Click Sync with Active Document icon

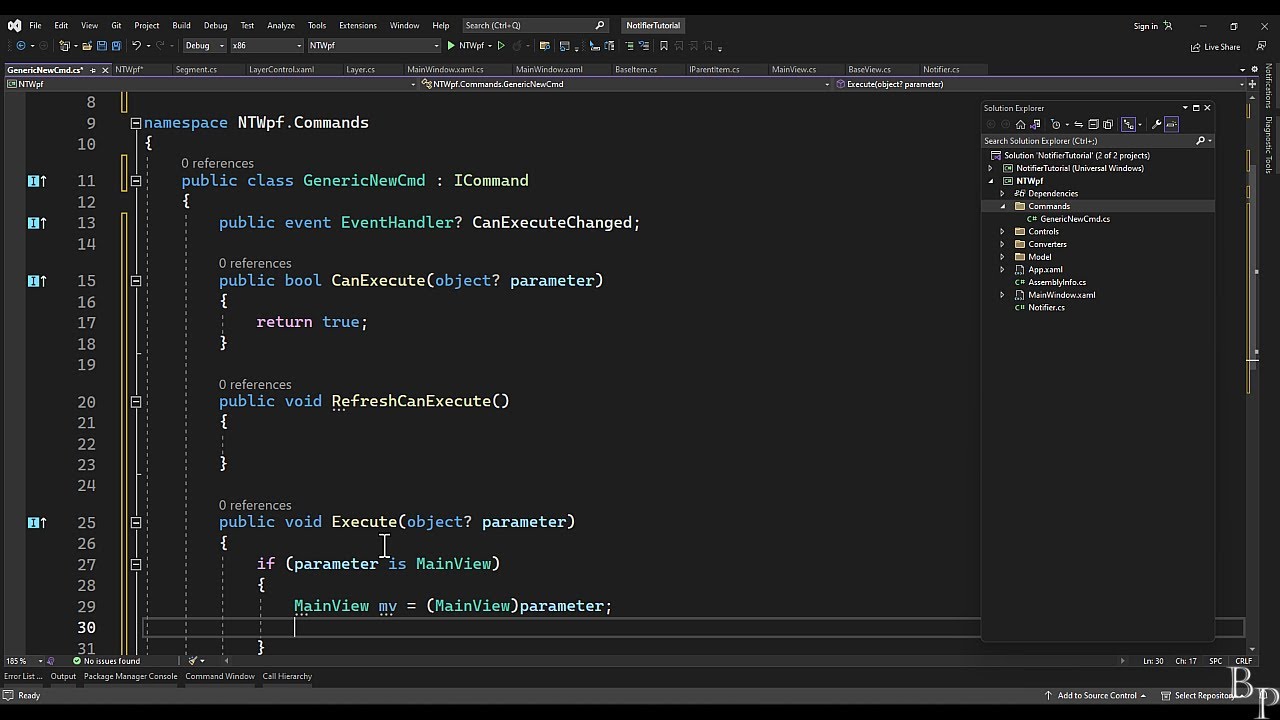pos(1078,125)
